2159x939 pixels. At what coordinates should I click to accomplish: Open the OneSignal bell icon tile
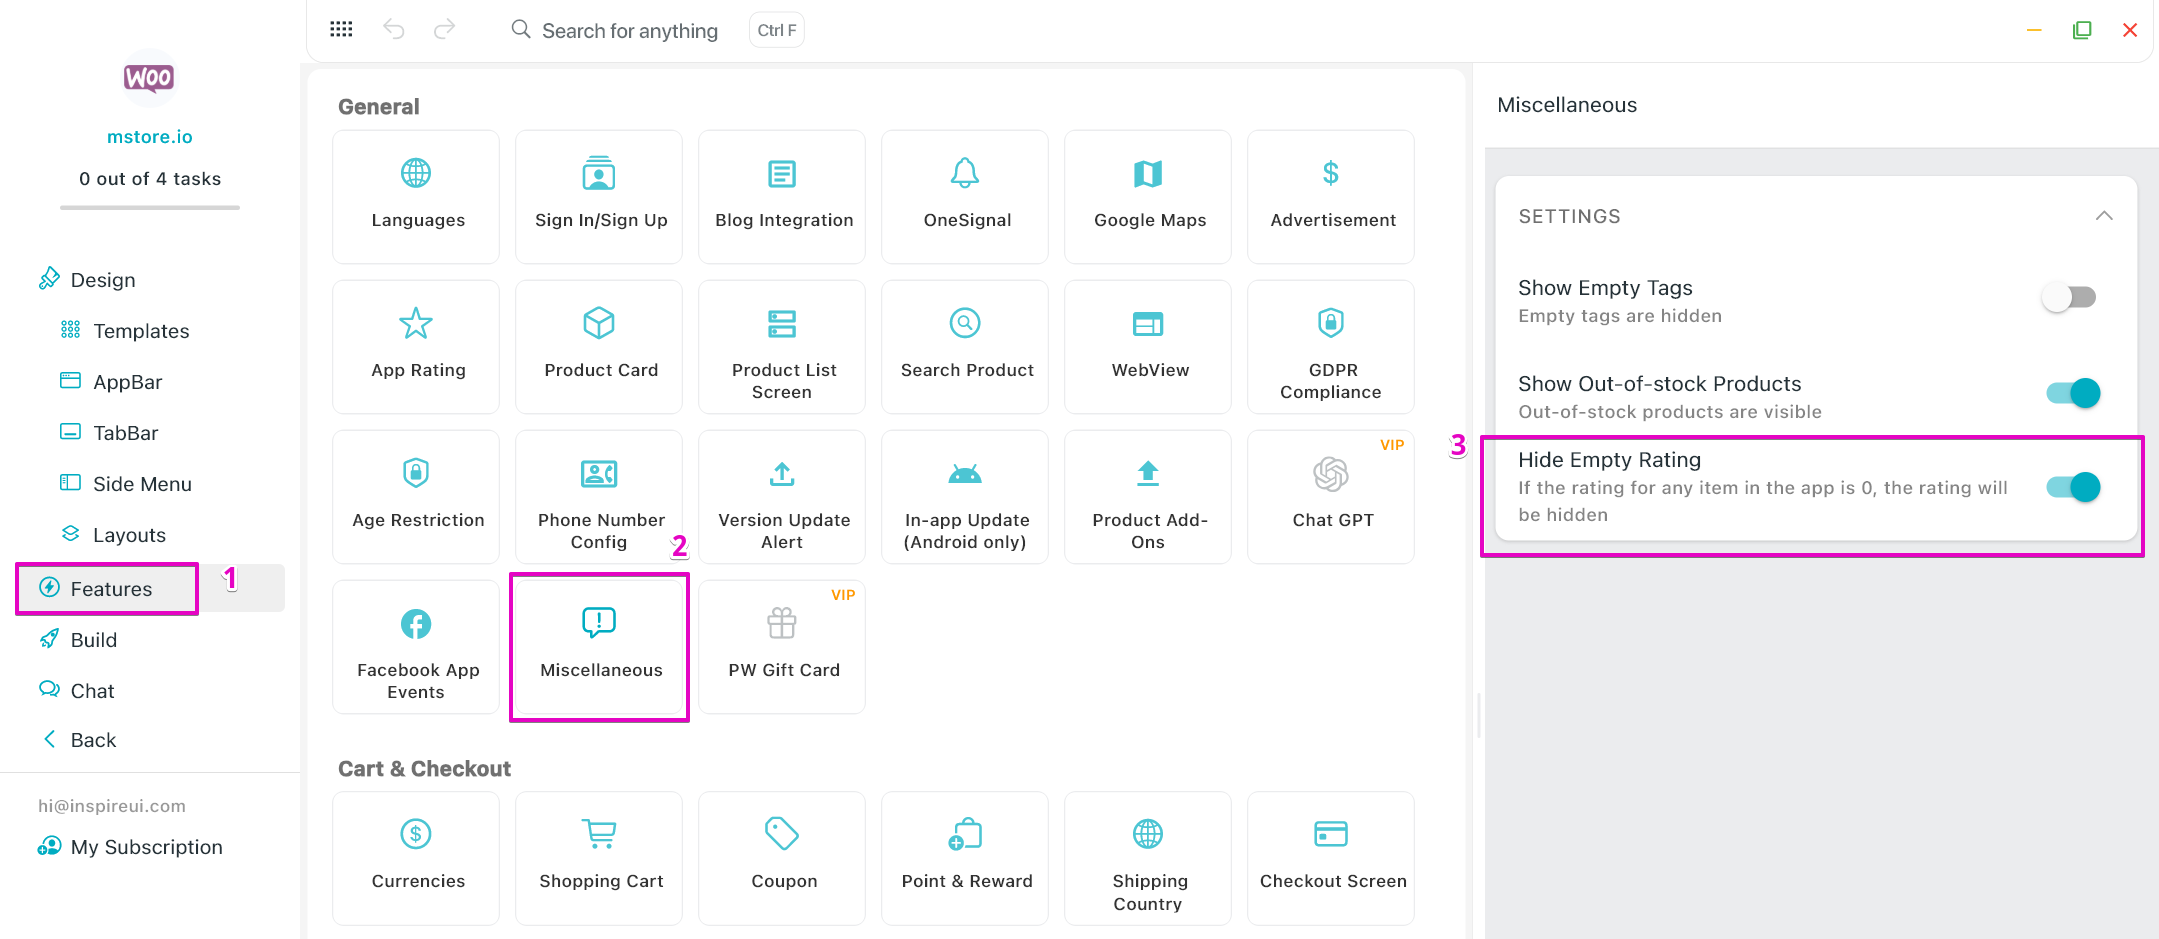click(x=965, y=196)
